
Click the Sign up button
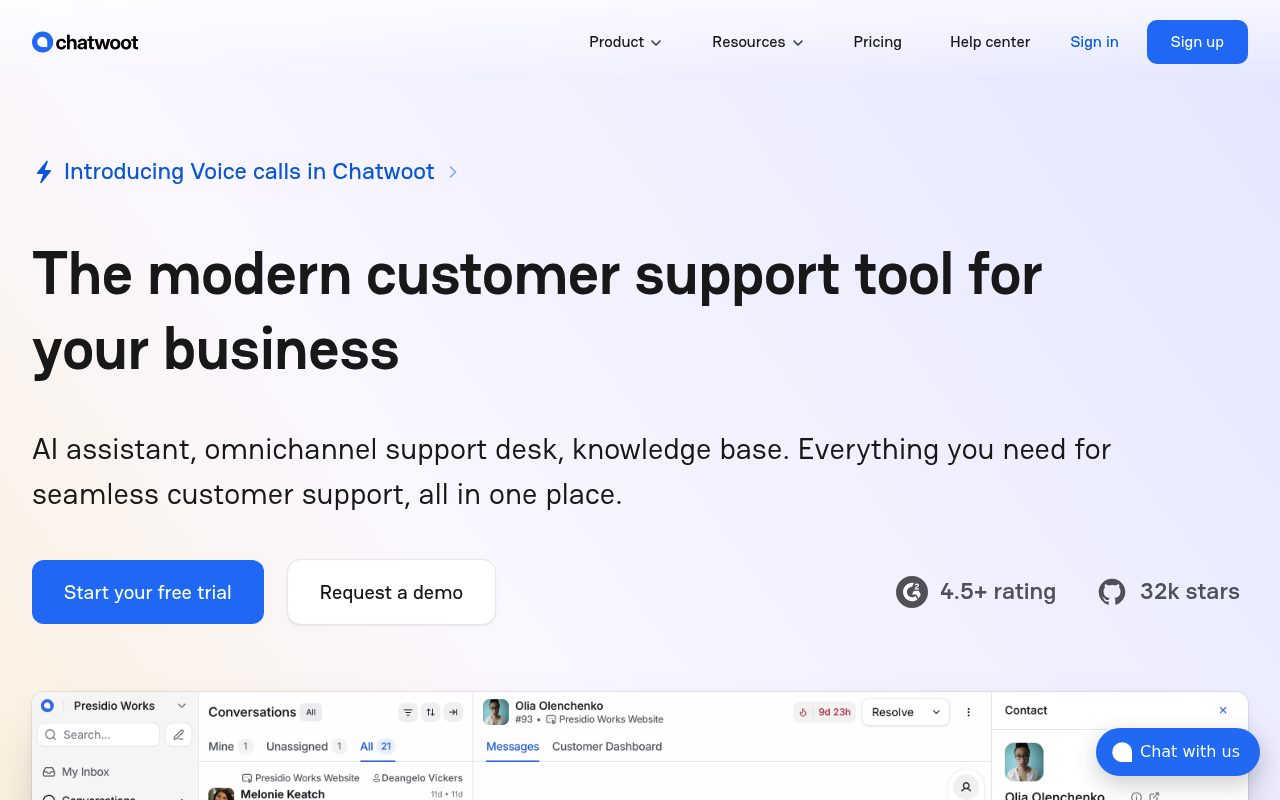(1197, 42)
